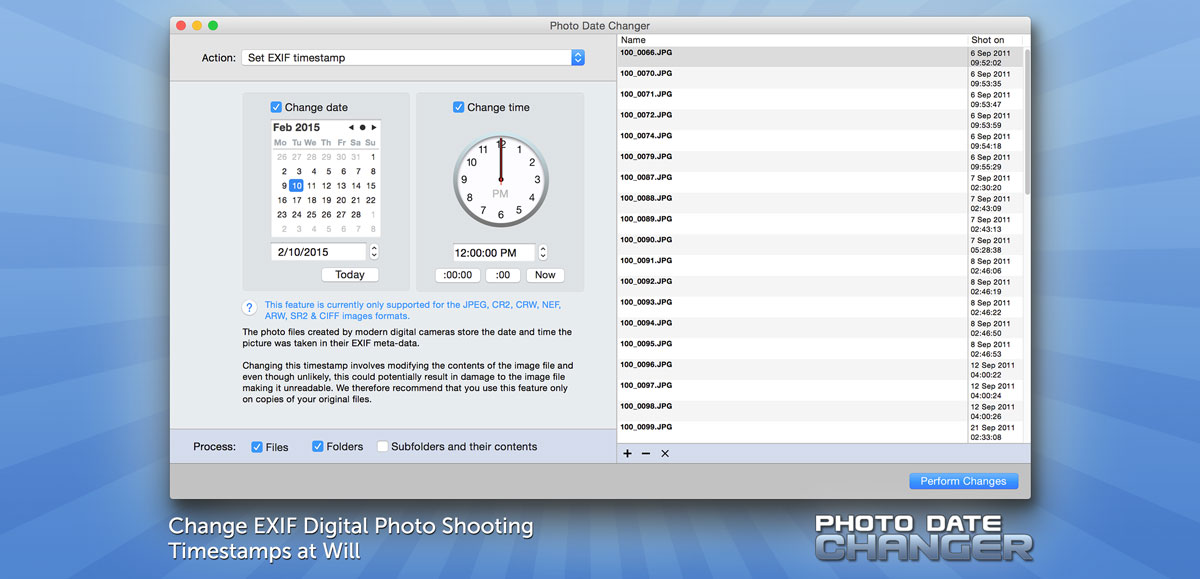
Task: Click the Now button
Action: [545, 275]
